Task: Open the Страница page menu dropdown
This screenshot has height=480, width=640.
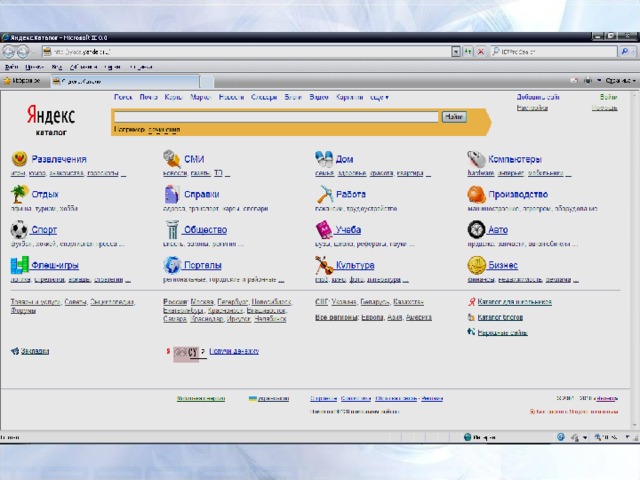Action: tap(620, 80)
